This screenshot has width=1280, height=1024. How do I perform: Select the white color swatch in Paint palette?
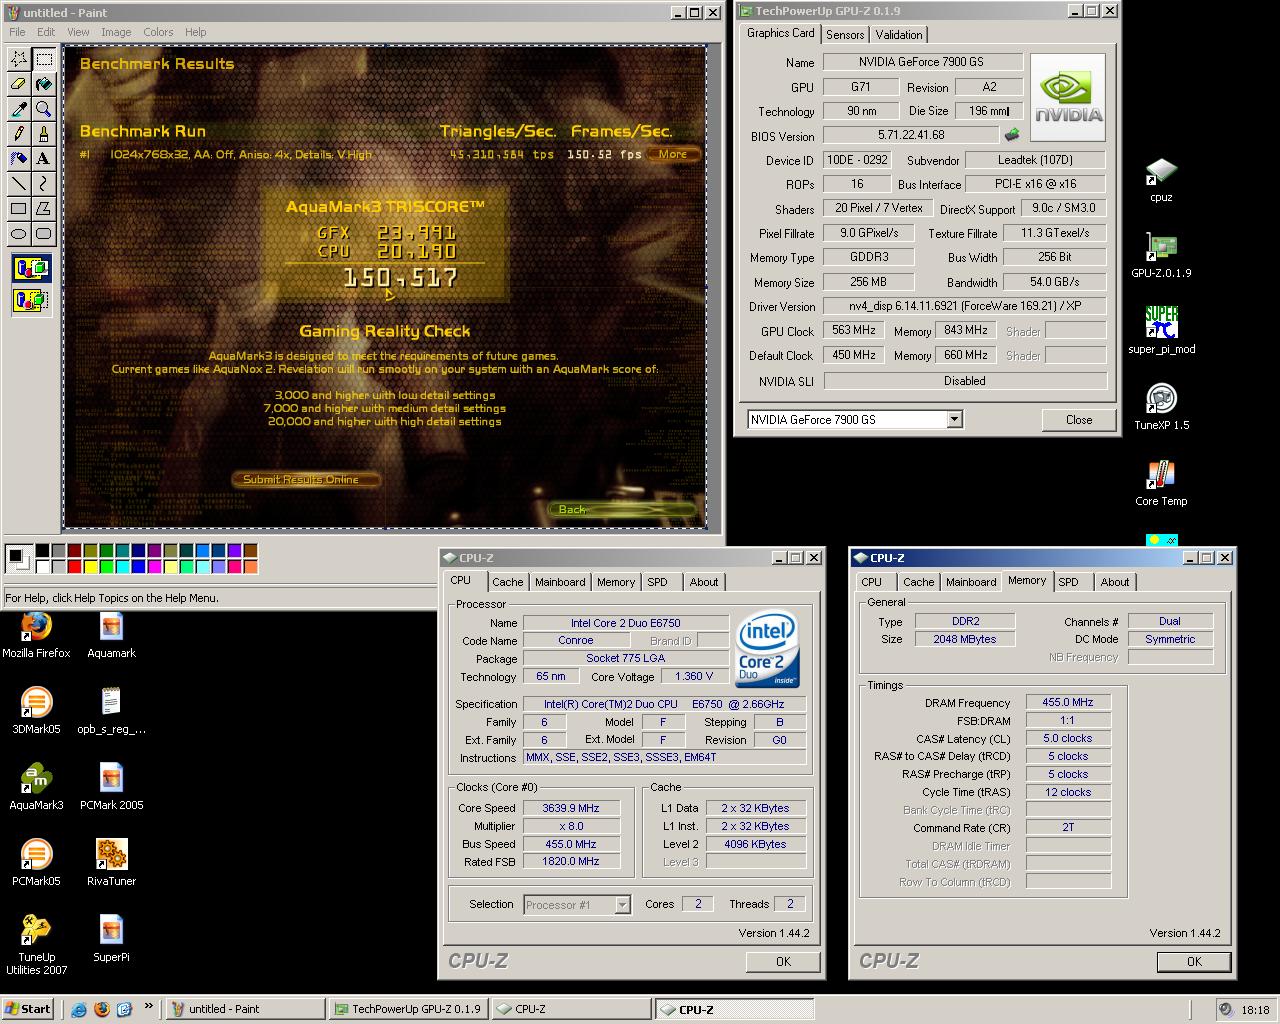tap(42, 567)
